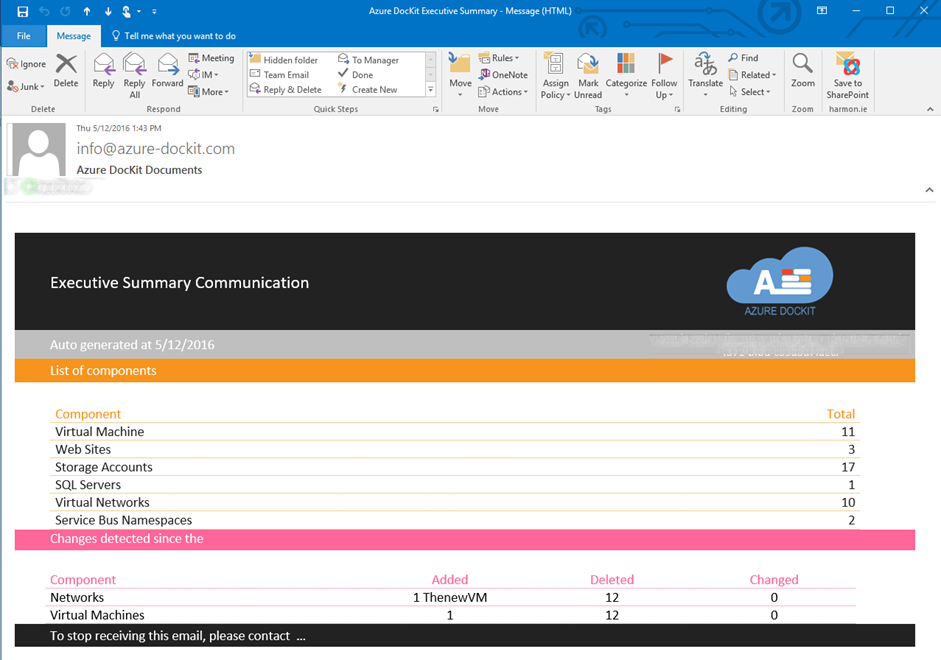This screenshot has height=660, width=941.
Task: Forward this email
Action: pos(167,71)
